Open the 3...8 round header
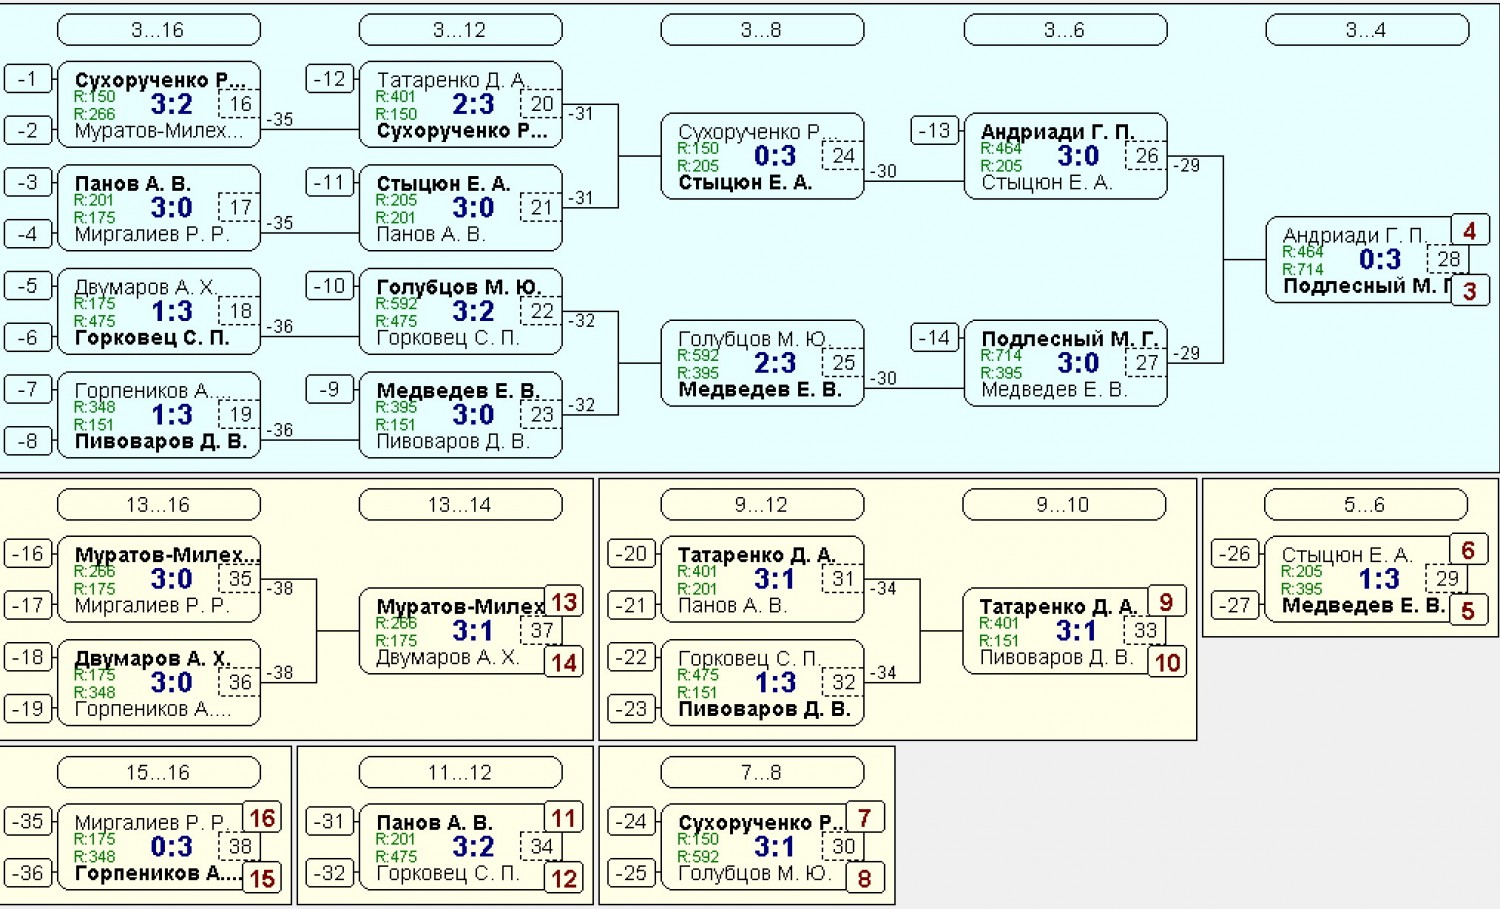This screenshot has height=909, width=1500. pyautogui.click(x=762, y=30)
